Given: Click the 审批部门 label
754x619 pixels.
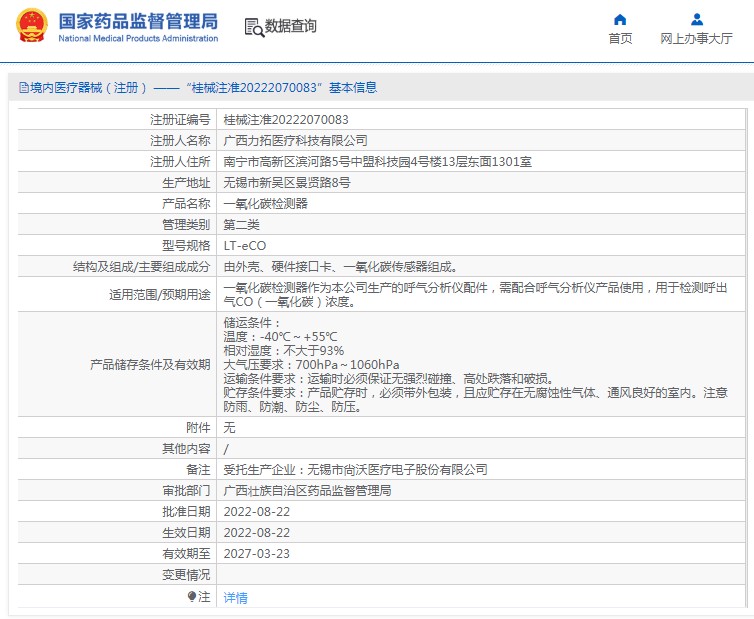Looking at the screenshot, I should 186,491.
